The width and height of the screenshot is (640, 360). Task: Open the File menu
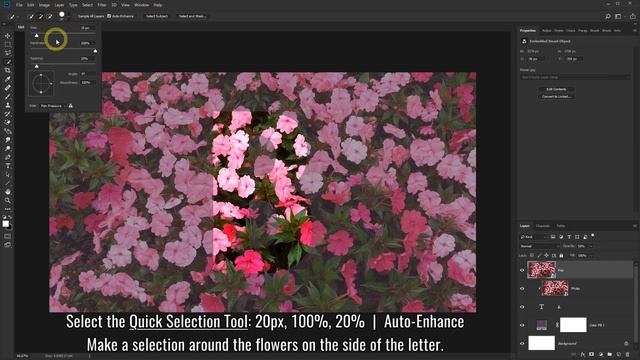19,5
